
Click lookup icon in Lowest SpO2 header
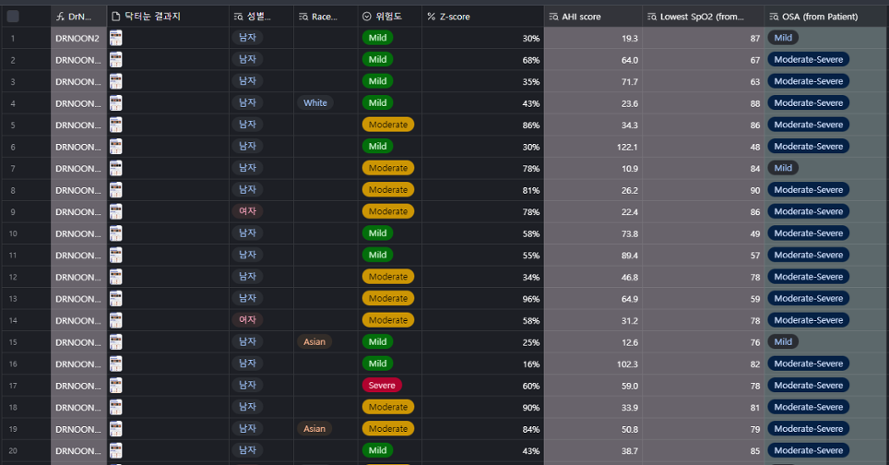pos(652,17)
